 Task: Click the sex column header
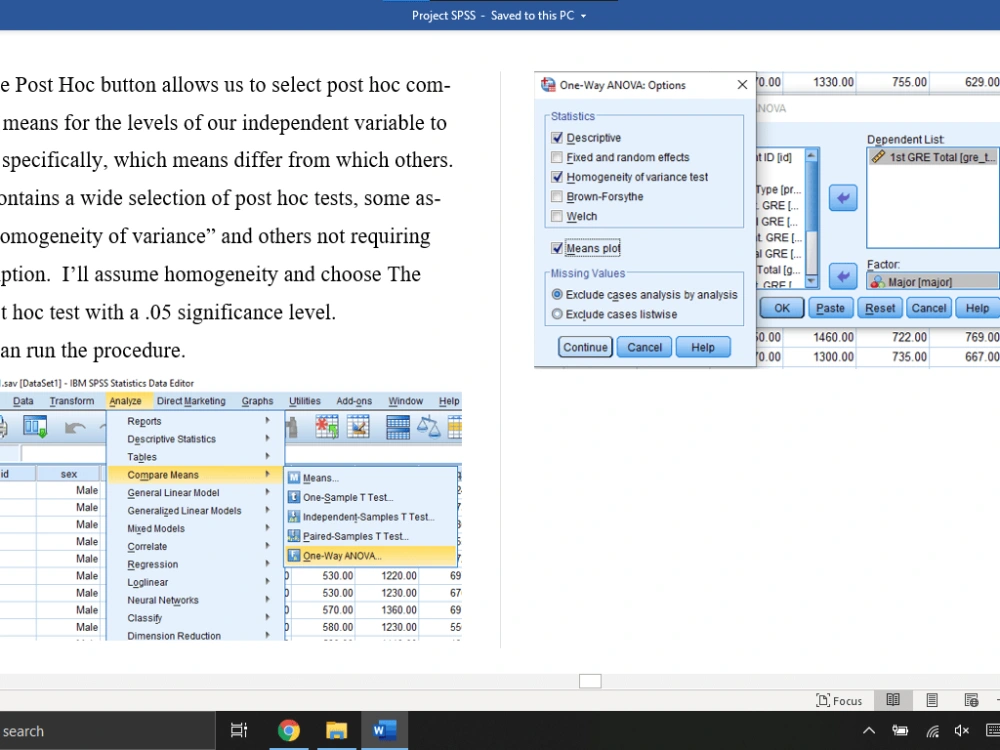(69, 474)
